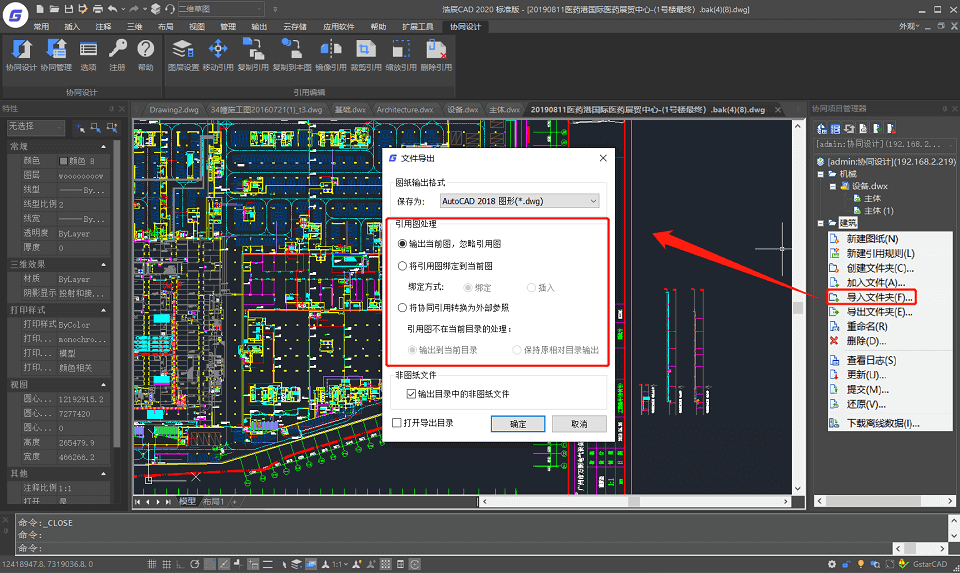Collapse the 三维效果 properties section
This screenshot has width=960, height=573.
103,264
